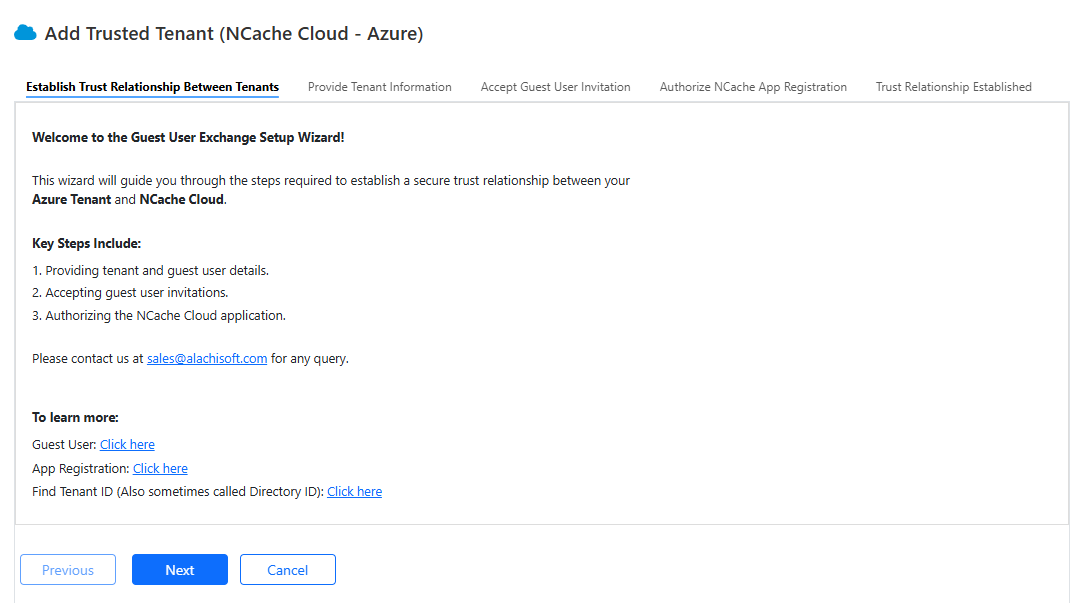Click step '2. Accepting guest user invitations.'
Screen dimensions: 1081x603
(x=130, y=292)
